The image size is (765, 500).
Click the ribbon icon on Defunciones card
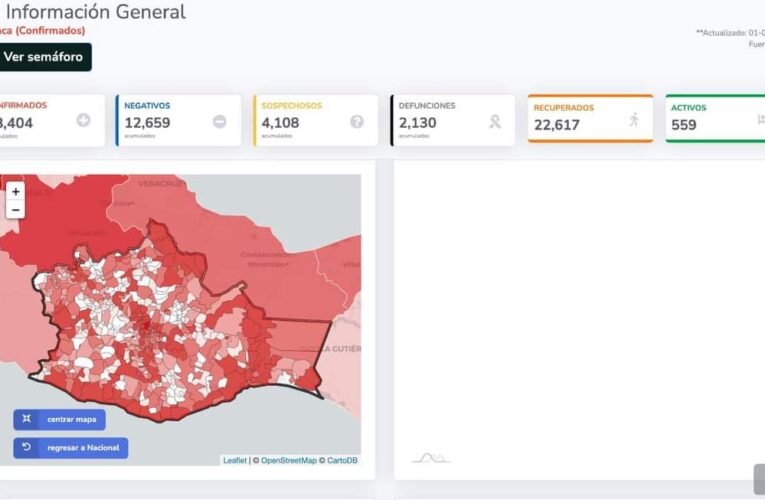pos(494,121)
